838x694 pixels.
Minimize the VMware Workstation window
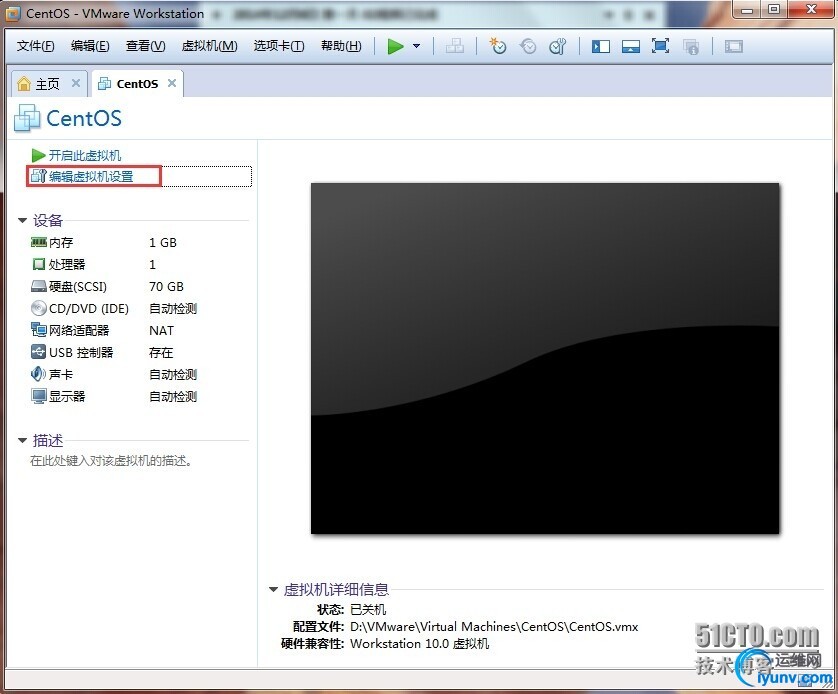747,9
